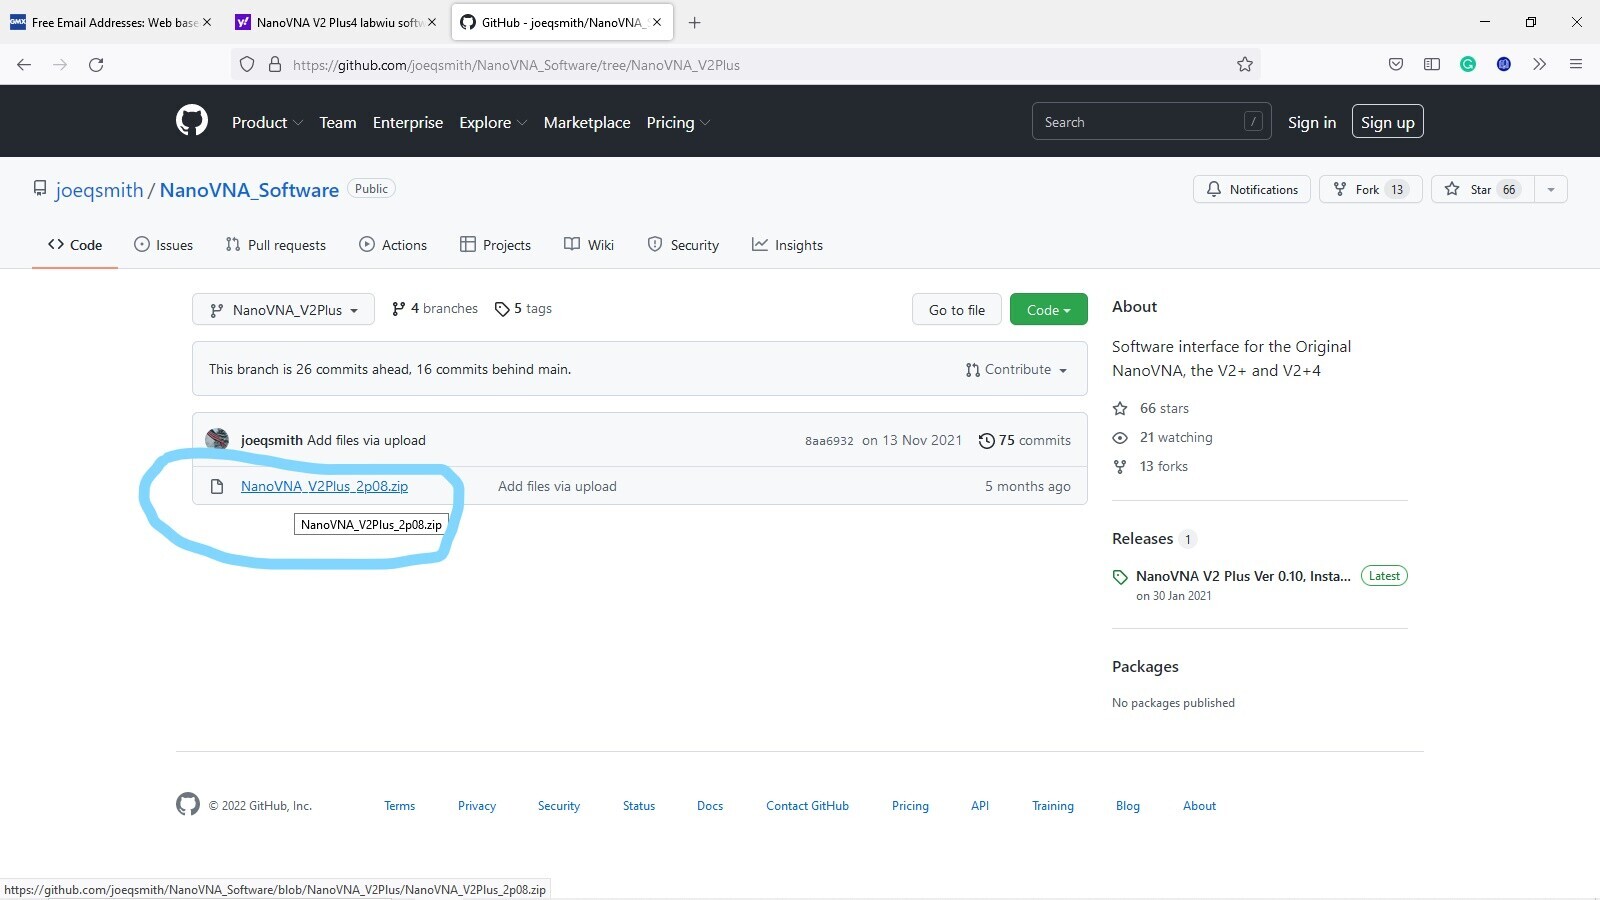
Task: Open the Releases heading link
Action: pos(1142,538)
